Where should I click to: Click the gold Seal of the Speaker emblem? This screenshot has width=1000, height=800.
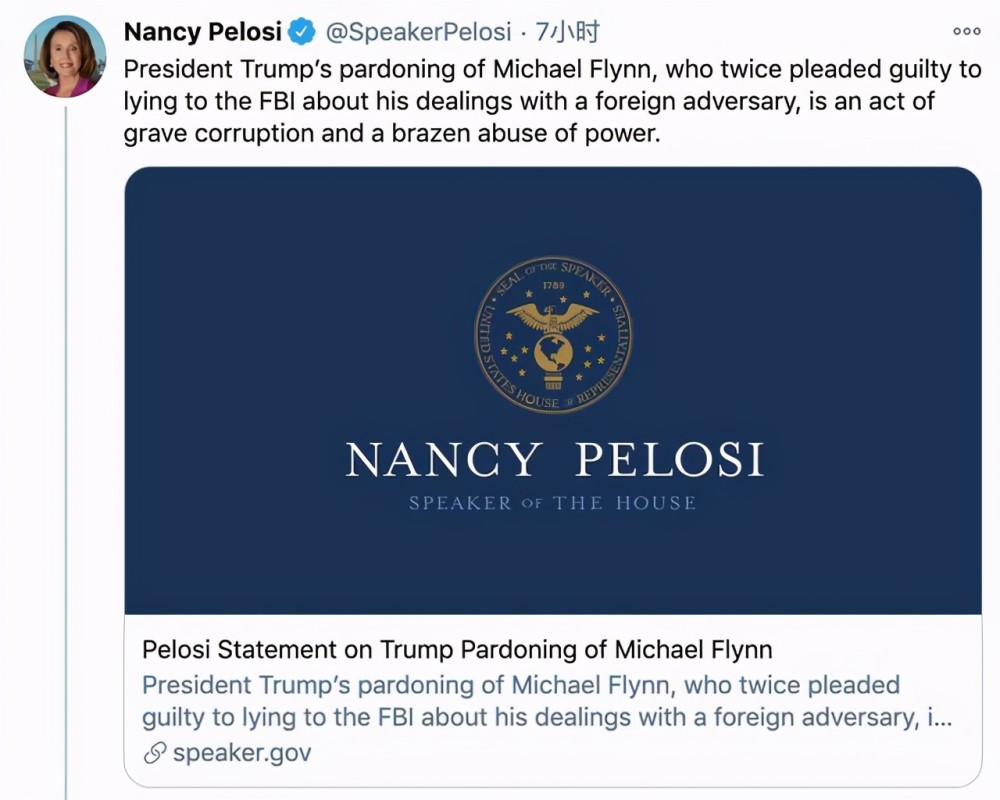click(553, 334)
